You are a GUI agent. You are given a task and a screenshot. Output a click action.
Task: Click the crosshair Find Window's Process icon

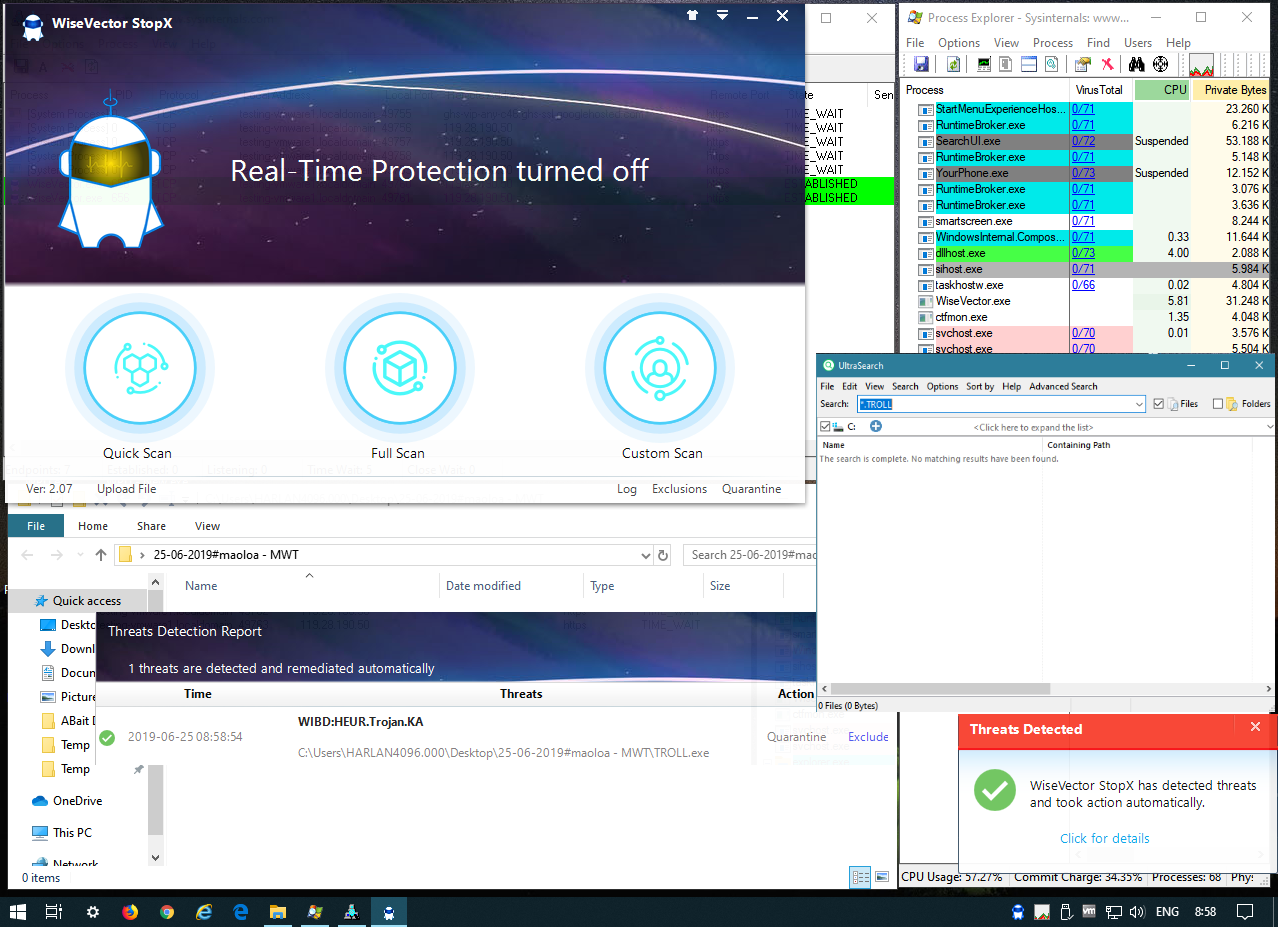click(1161, 64)
